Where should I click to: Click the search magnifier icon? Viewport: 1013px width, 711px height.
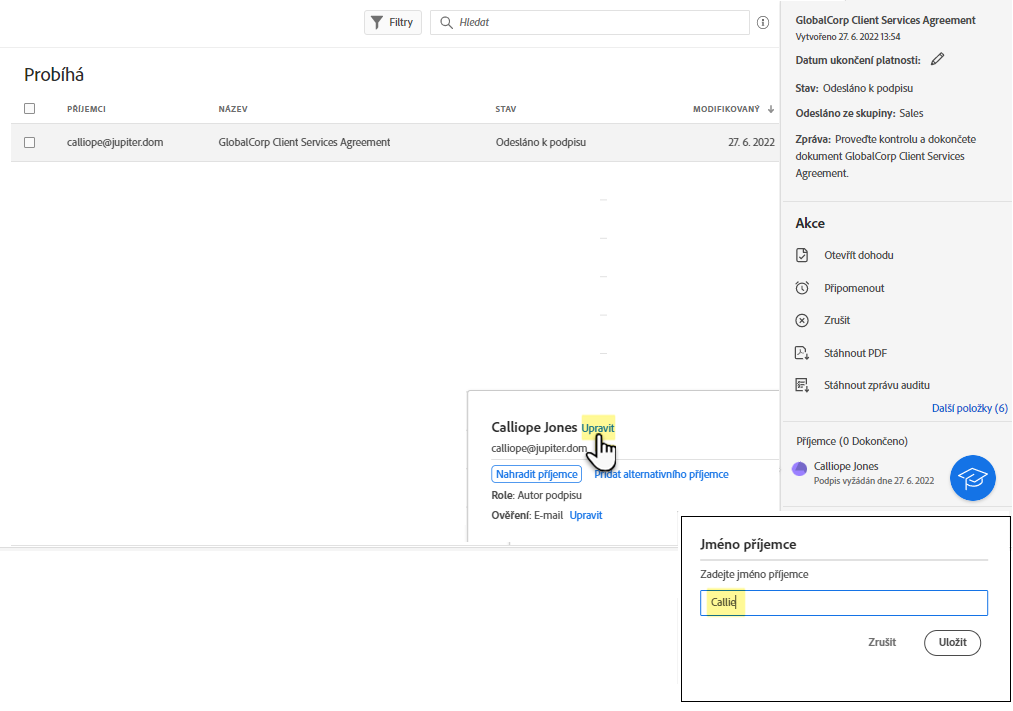click(x=446, y=22)
